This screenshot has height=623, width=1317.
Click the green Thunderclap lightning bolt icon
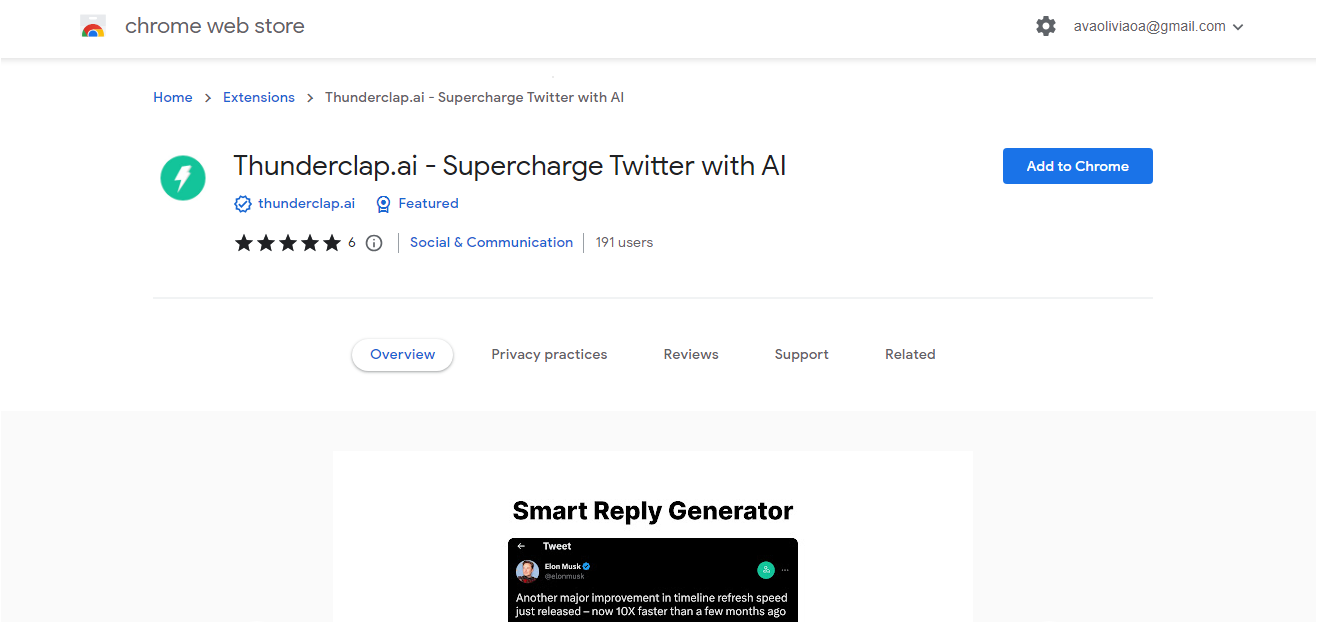click(183, 178)
